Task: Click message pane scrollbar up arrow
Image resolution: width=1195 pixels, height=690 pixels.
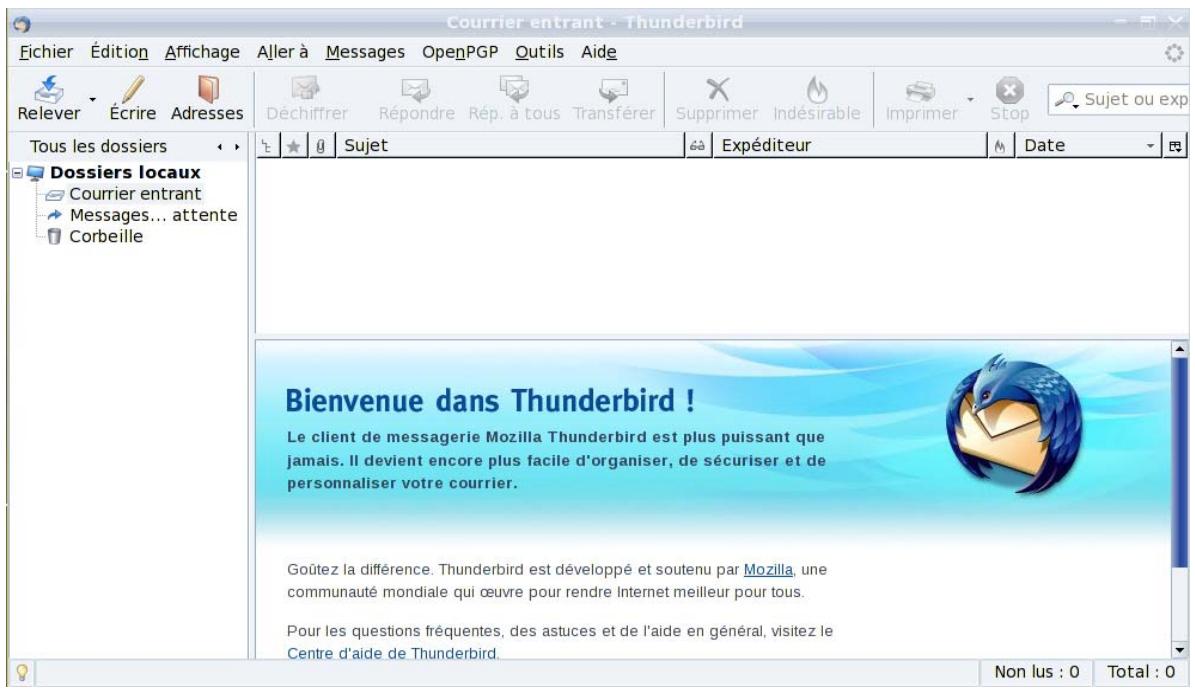Action: pyautogui.click(x=1180, y=350)
